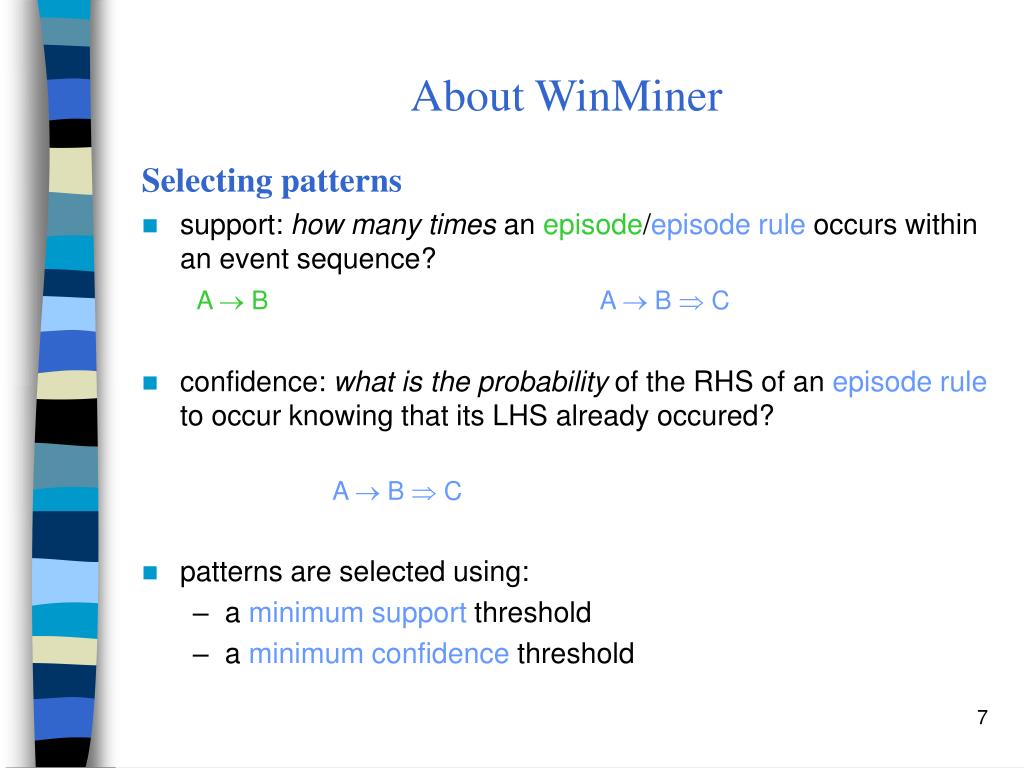Click the square bullet beside 'confidence'

(150, 383)
